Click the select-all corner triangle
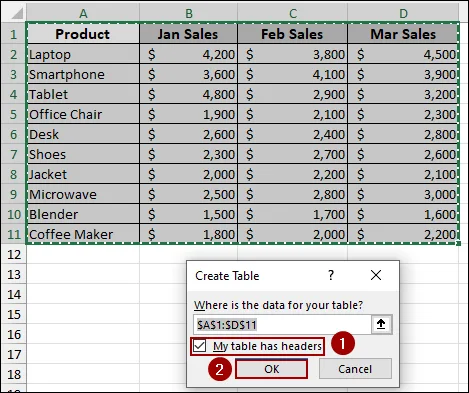 click(x=17, y=14)
